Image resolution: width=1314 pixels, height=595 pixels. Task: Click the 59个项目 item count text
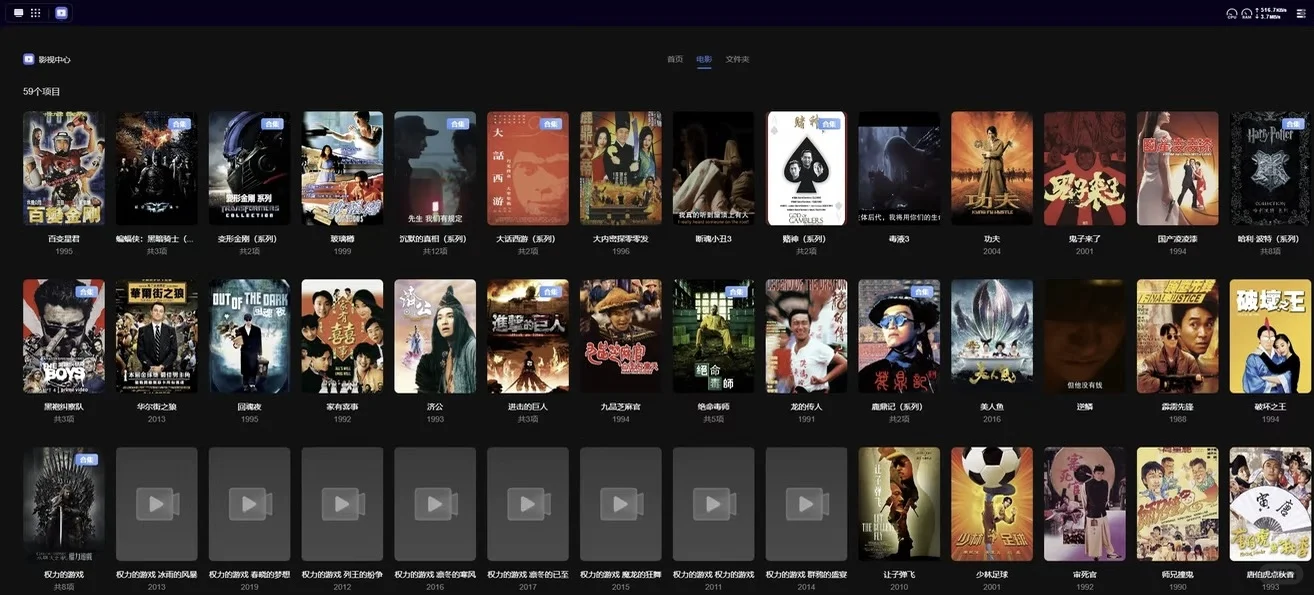tap(42, 91)
